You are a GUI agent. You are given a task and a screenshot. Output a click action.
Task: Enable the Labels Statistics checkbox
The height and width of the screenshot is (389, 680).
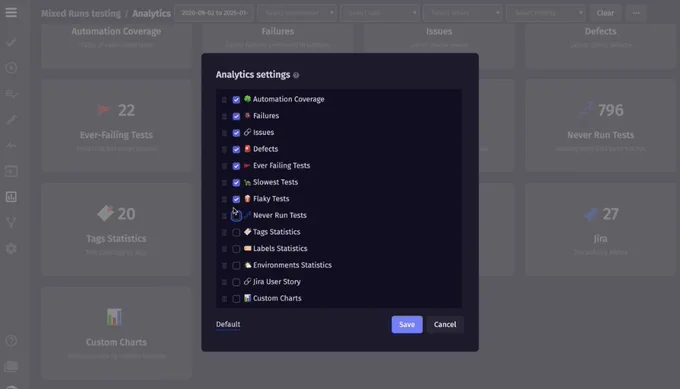[x=236, y=249]
